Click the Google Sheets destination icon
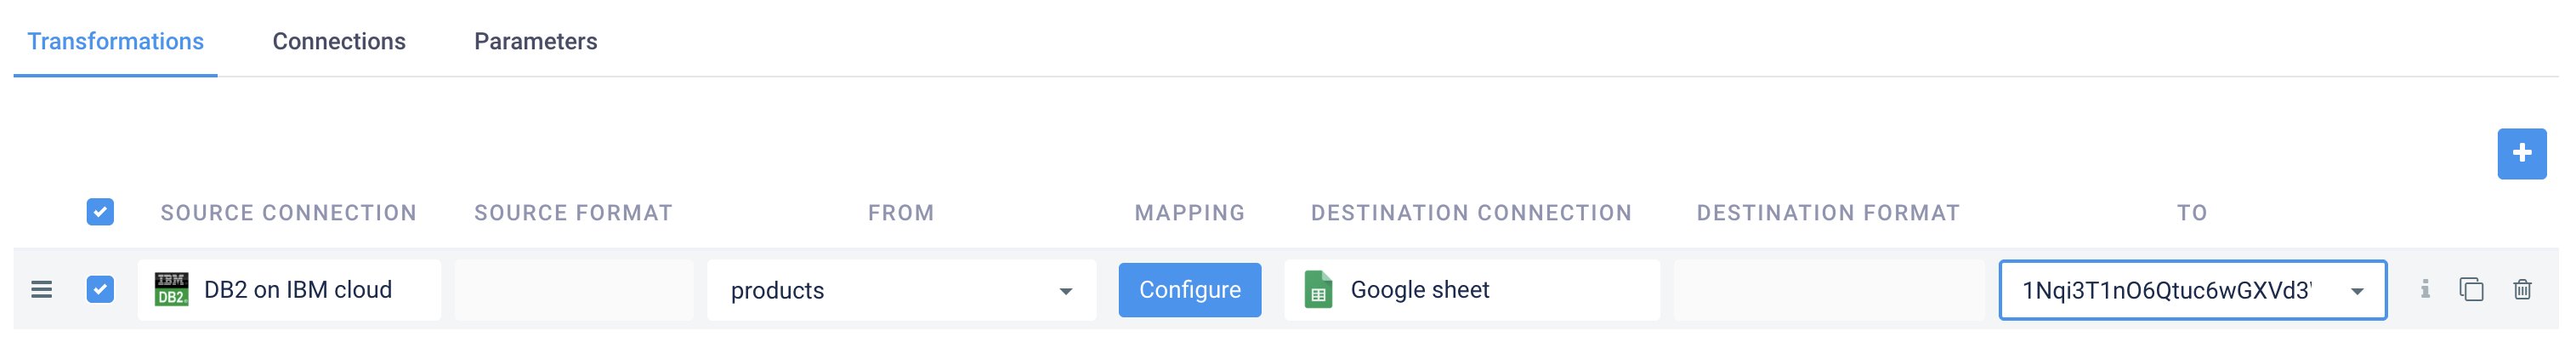Screen dimensions: 2576x359 [1318, 290]
